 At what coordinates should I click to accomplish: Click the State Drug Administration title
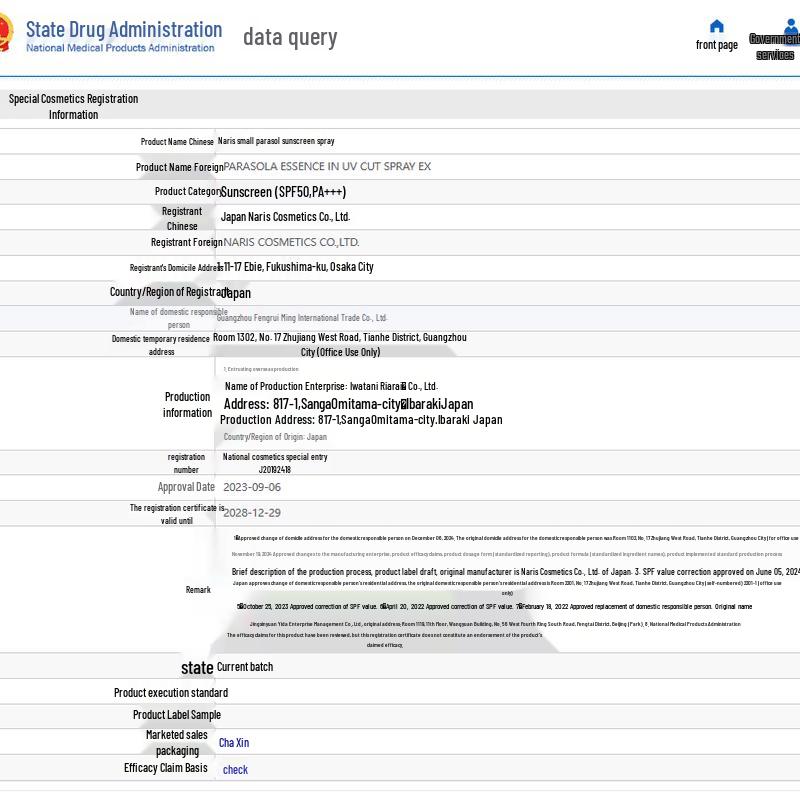click(x=124, y=30)
